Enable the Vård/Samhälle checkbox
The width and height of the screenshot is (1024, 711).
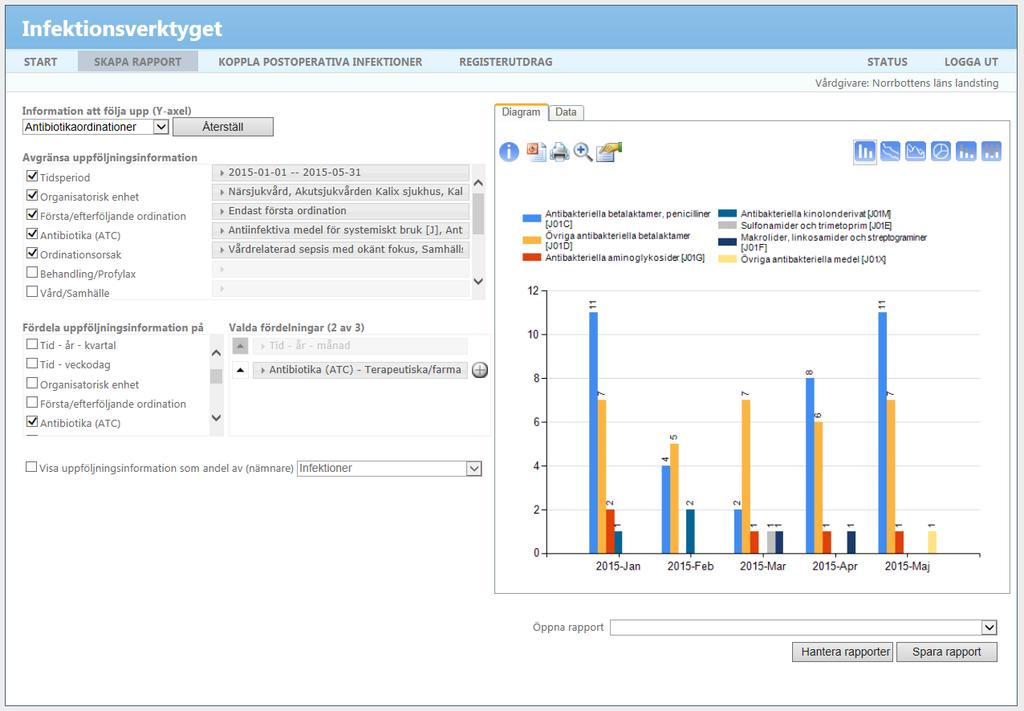click(x=32, y=291)
